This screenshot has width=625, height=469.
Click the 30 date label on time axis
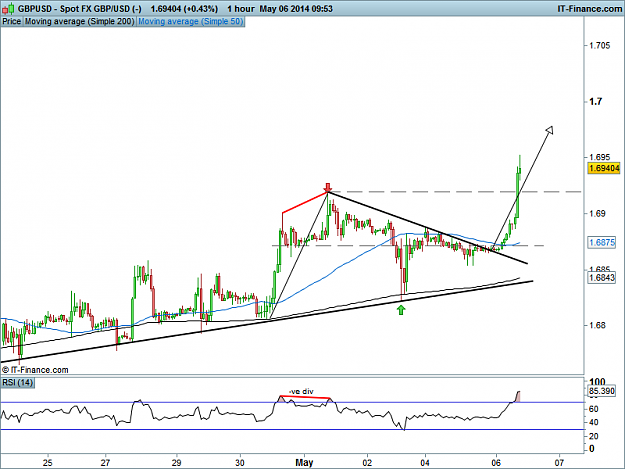(240, 463)
